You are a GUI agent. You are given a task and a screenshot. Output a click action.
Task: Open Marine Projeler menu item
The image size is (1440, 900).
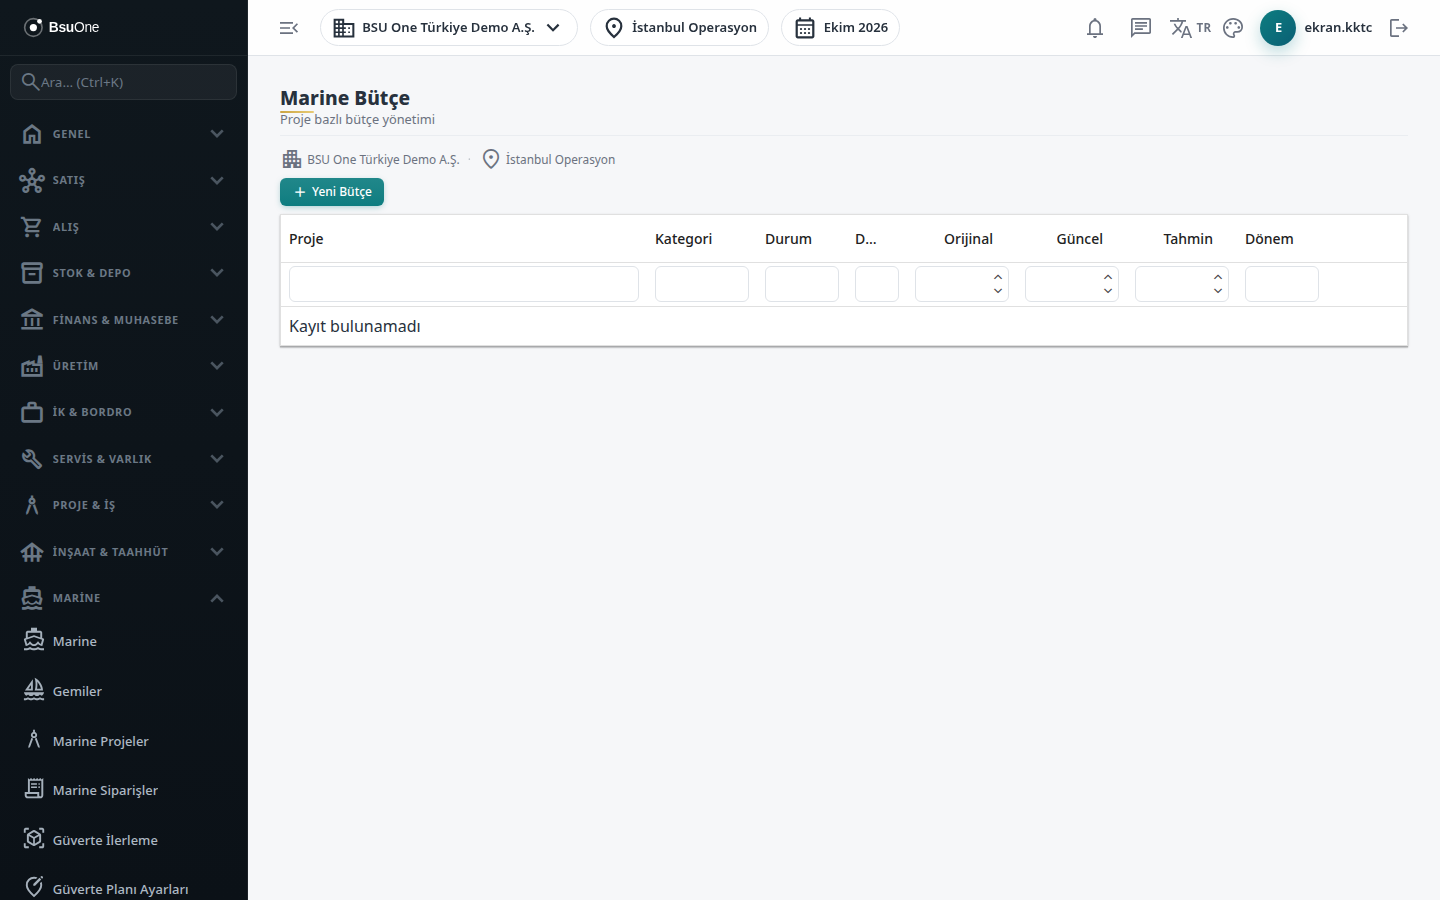point(124,741)
